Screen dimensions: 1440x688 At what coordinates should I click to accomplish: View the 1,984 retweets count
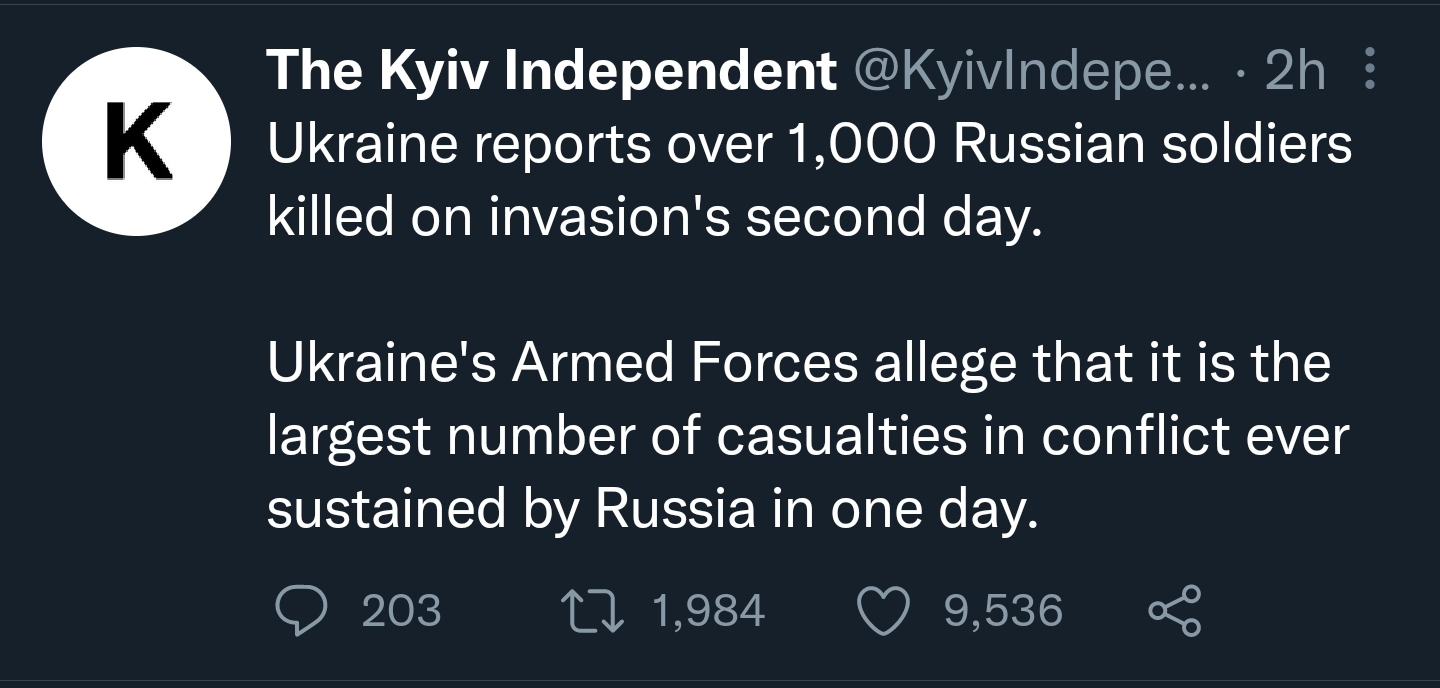(708, 610)
